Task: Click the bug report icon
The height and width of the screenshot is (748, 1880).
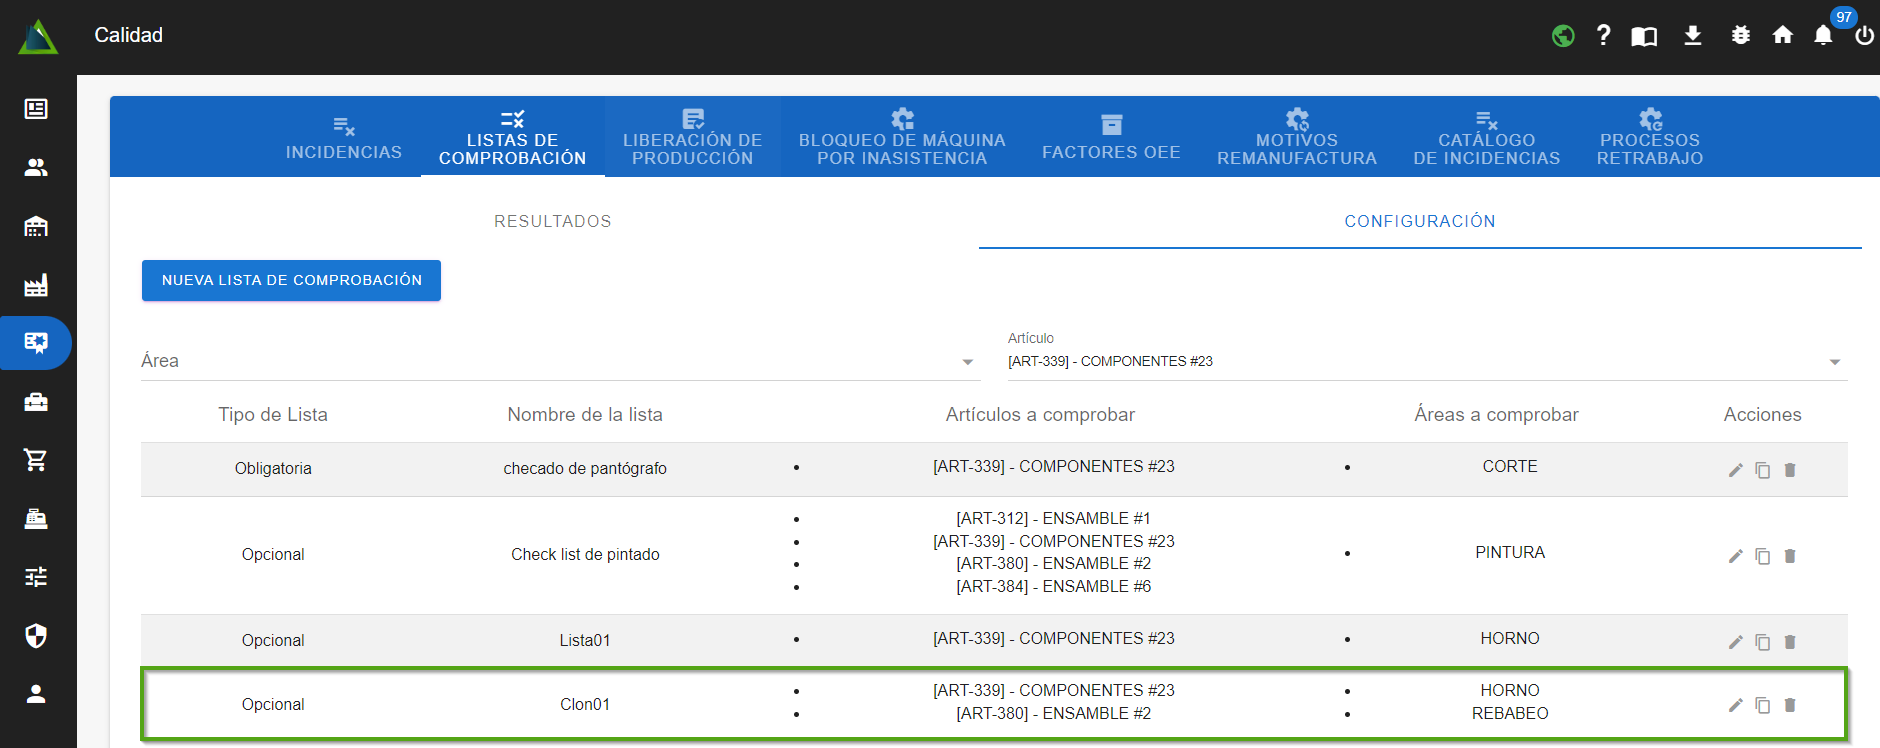Action: coord(1740,36)
